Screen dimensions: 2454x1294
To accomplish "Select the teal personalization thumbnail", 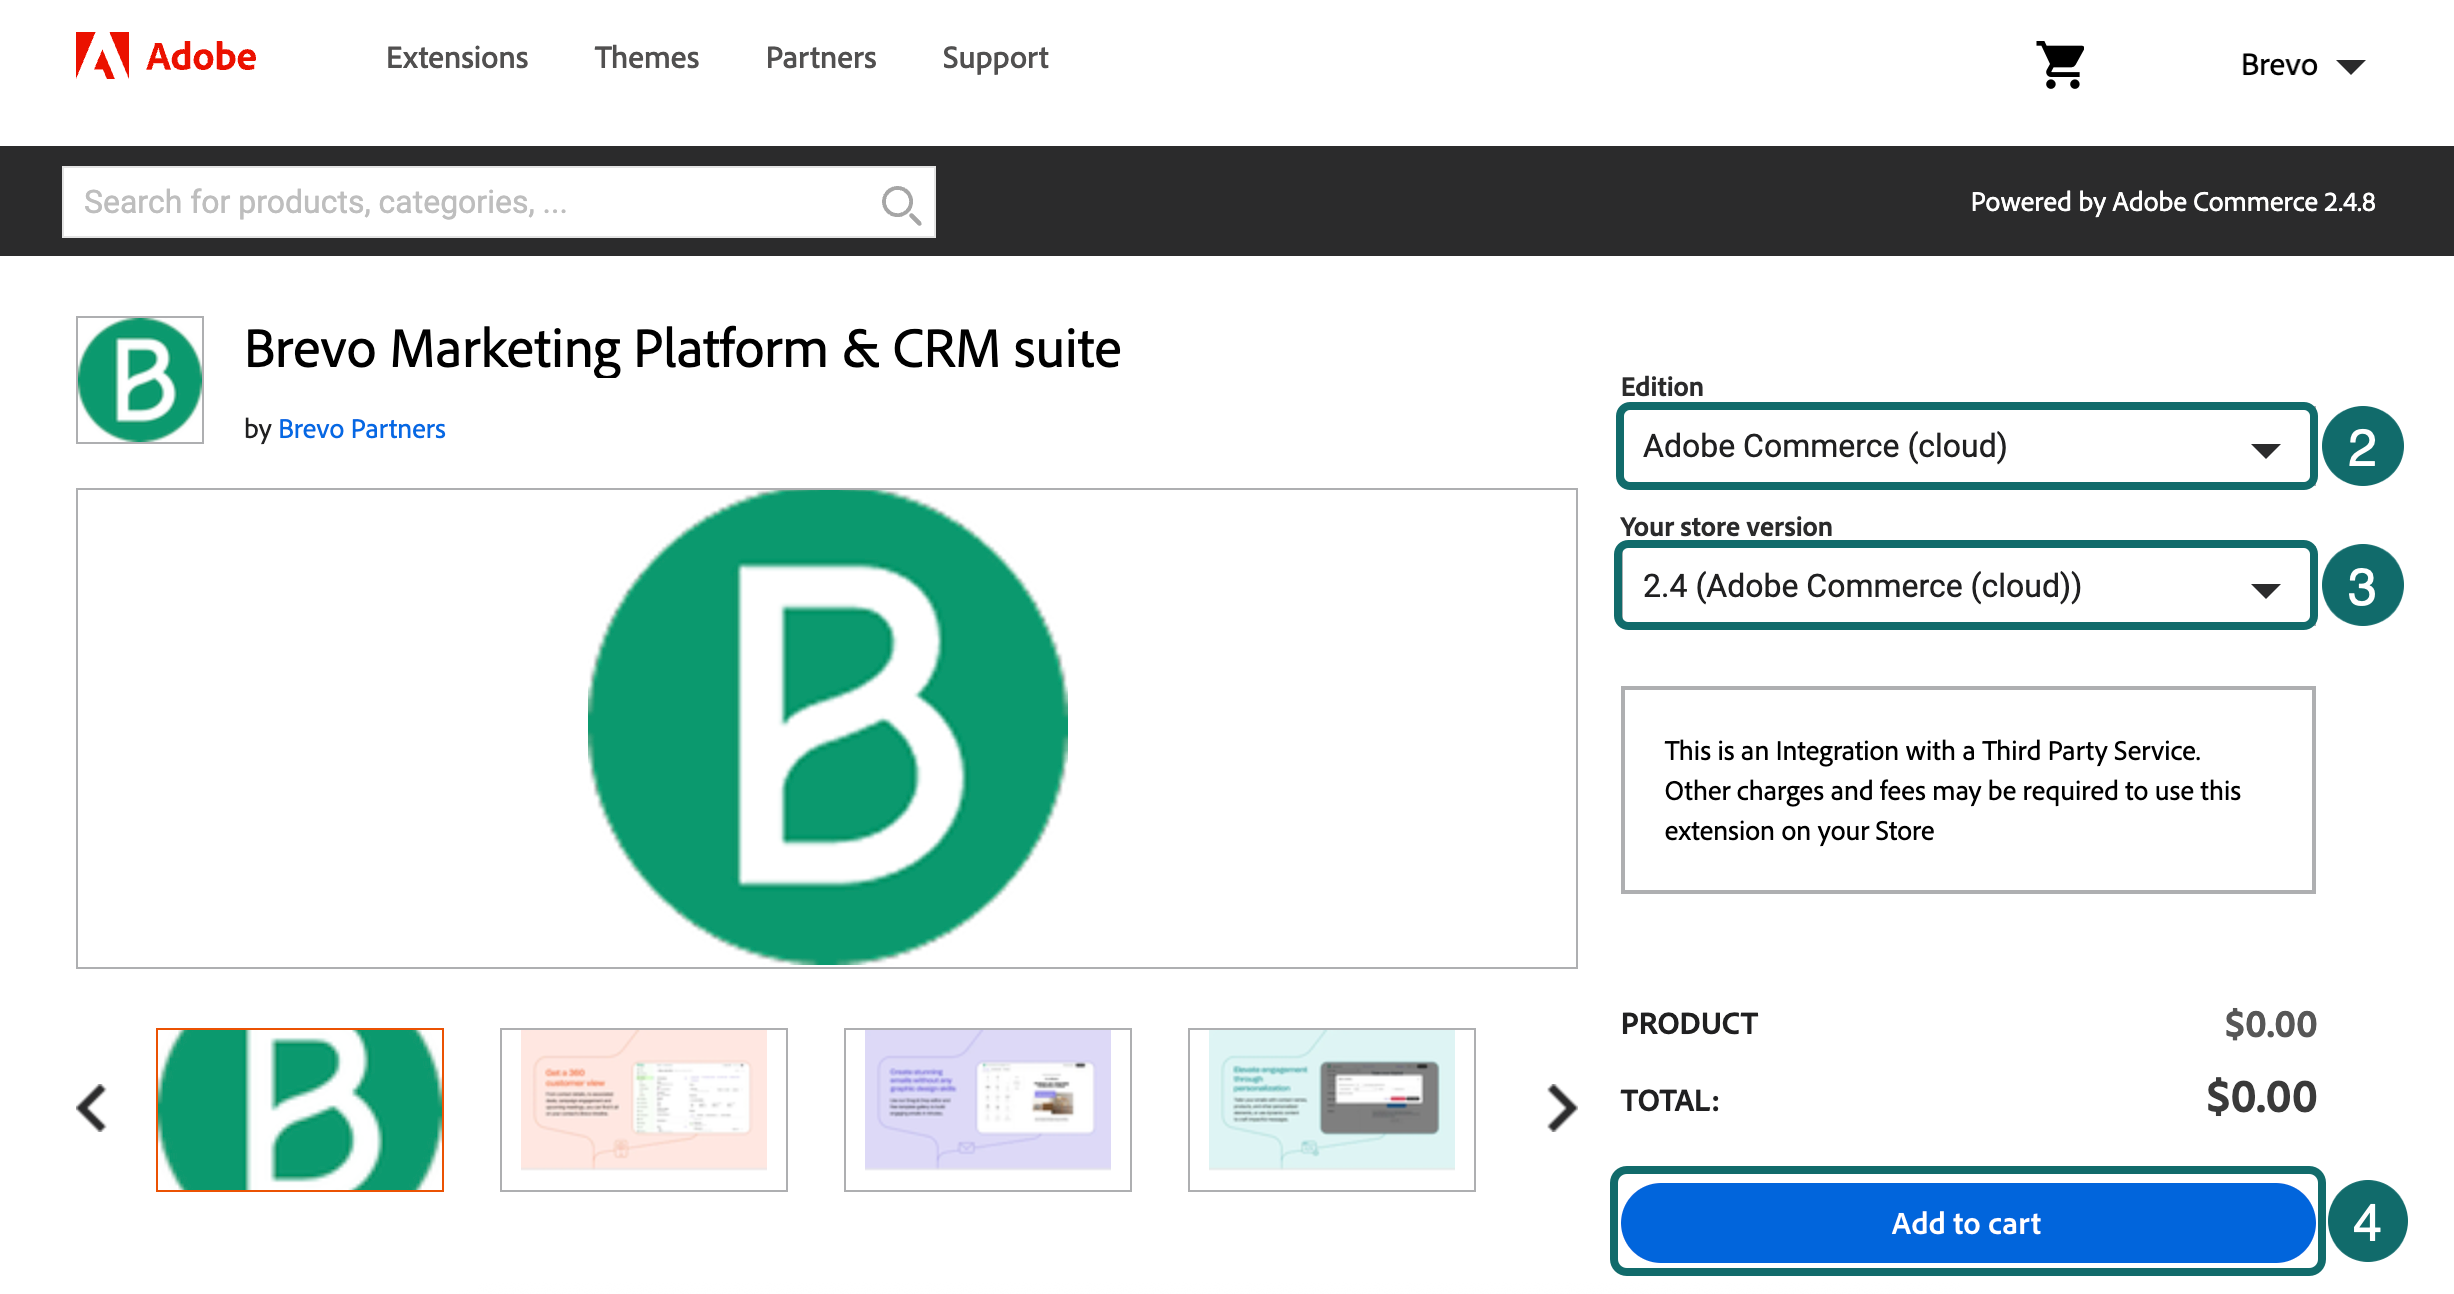I will (x=1331, y=1108).
